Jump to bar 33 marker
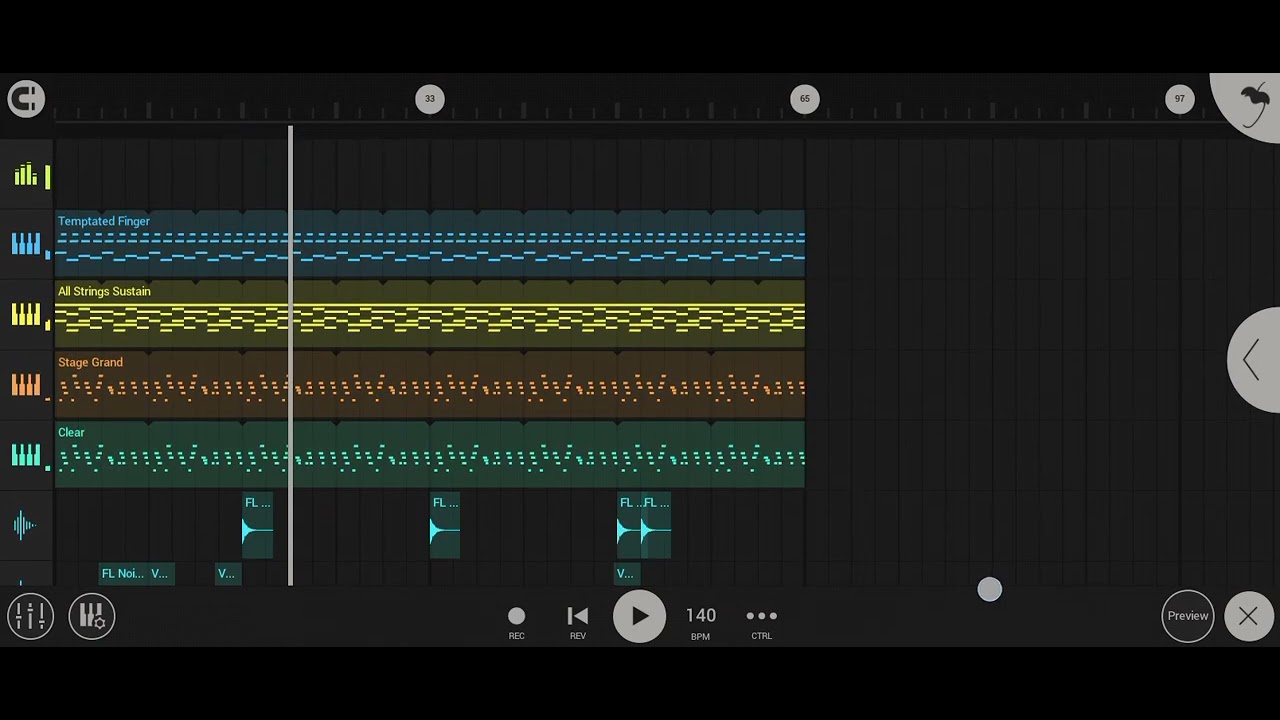 coord(430,99)
